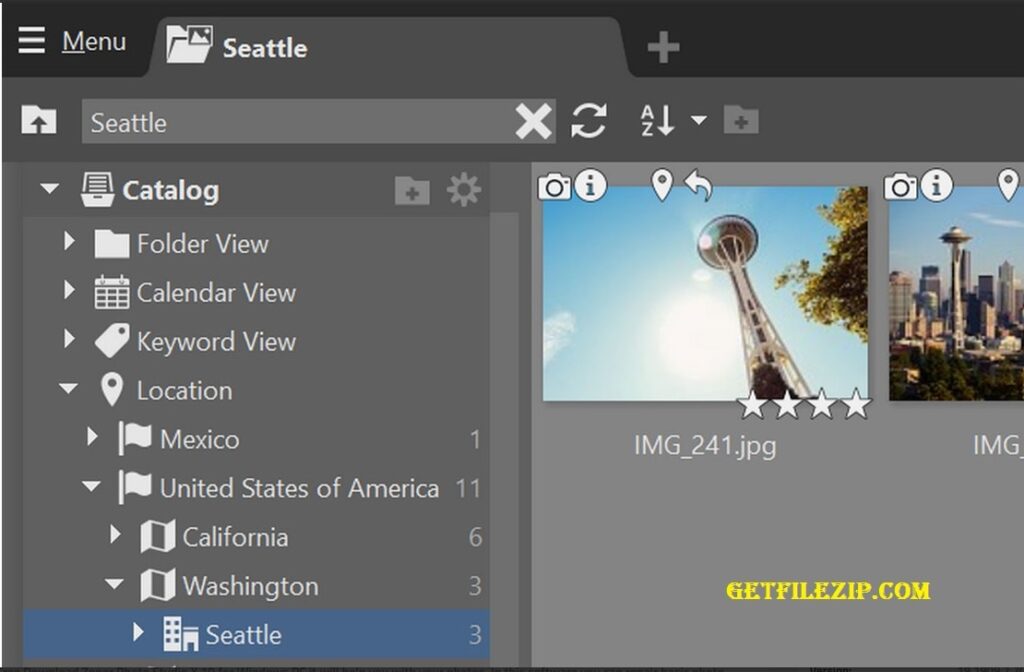The image size is (1024, 672).
Task: Click the GPS location pin on IMG_241.jpg
Action: click(x=661, y=185)
